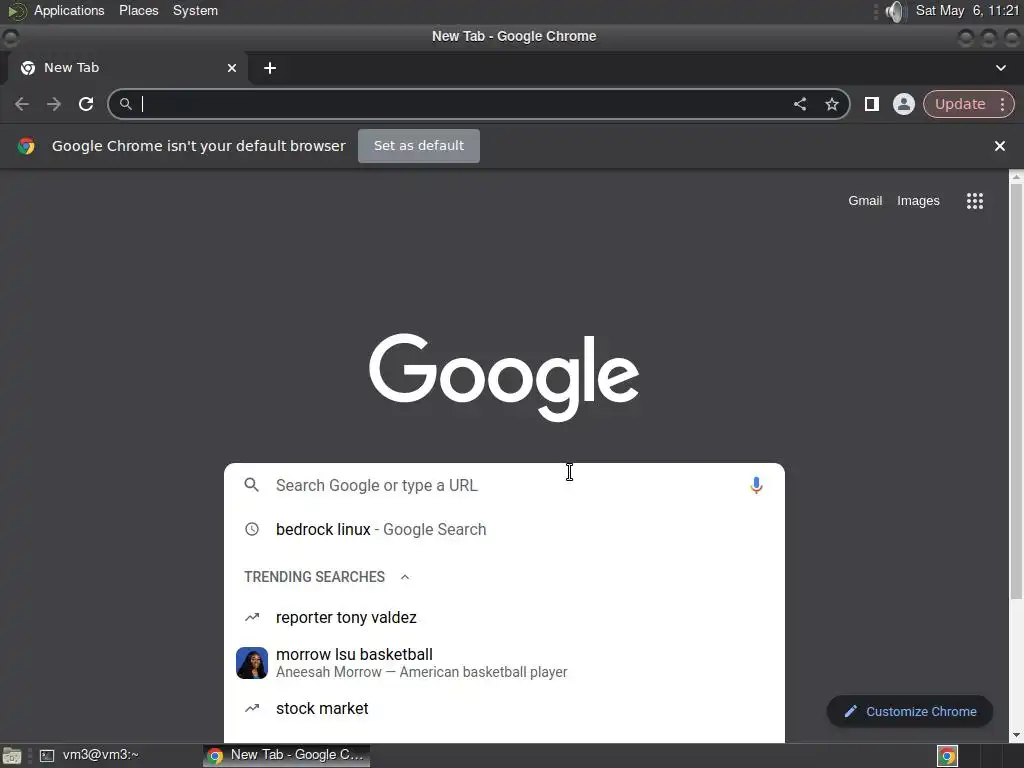Click the speaker volume icon in system panel
The height and width of the screenshot is (768, 1024).
click(x=896, y=11)
